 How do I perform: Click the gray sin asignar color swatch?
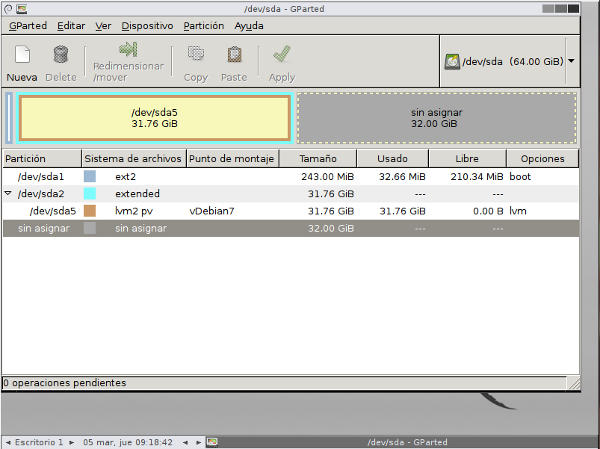(x=90, y=228)
